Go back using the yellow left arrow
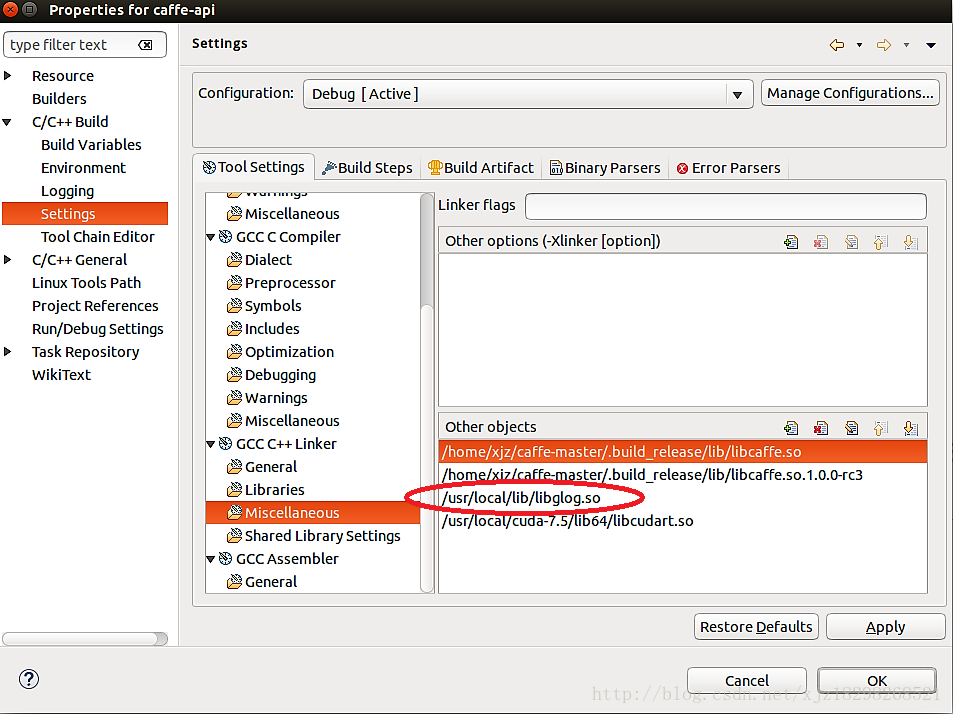Screen dimensions: 953x714 click(837, 45)
